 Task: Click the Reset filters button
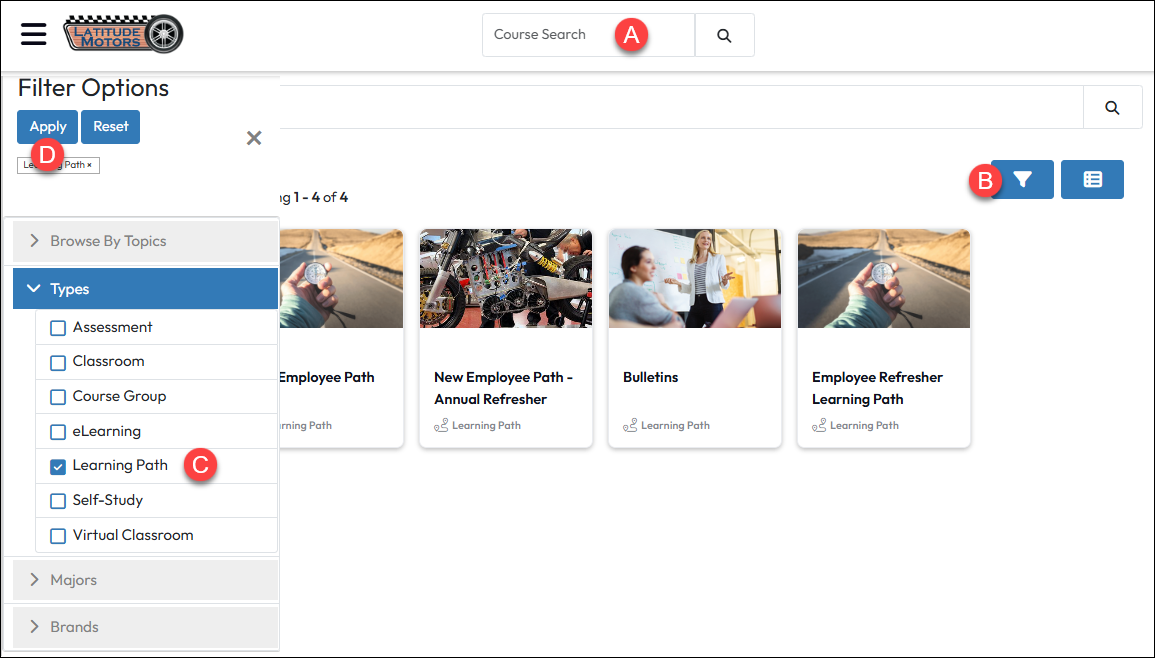click(x=111, y=127)
